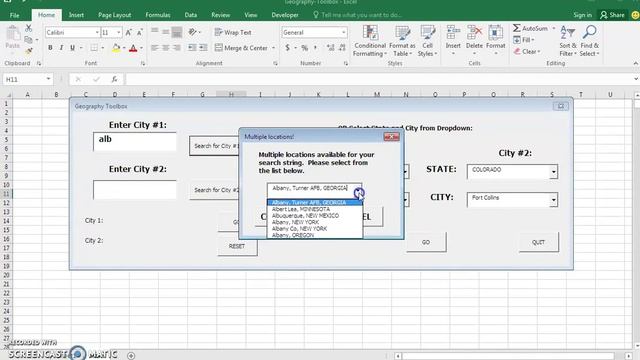Click the Tell me what you want to do box

click(x=358, y=15)
